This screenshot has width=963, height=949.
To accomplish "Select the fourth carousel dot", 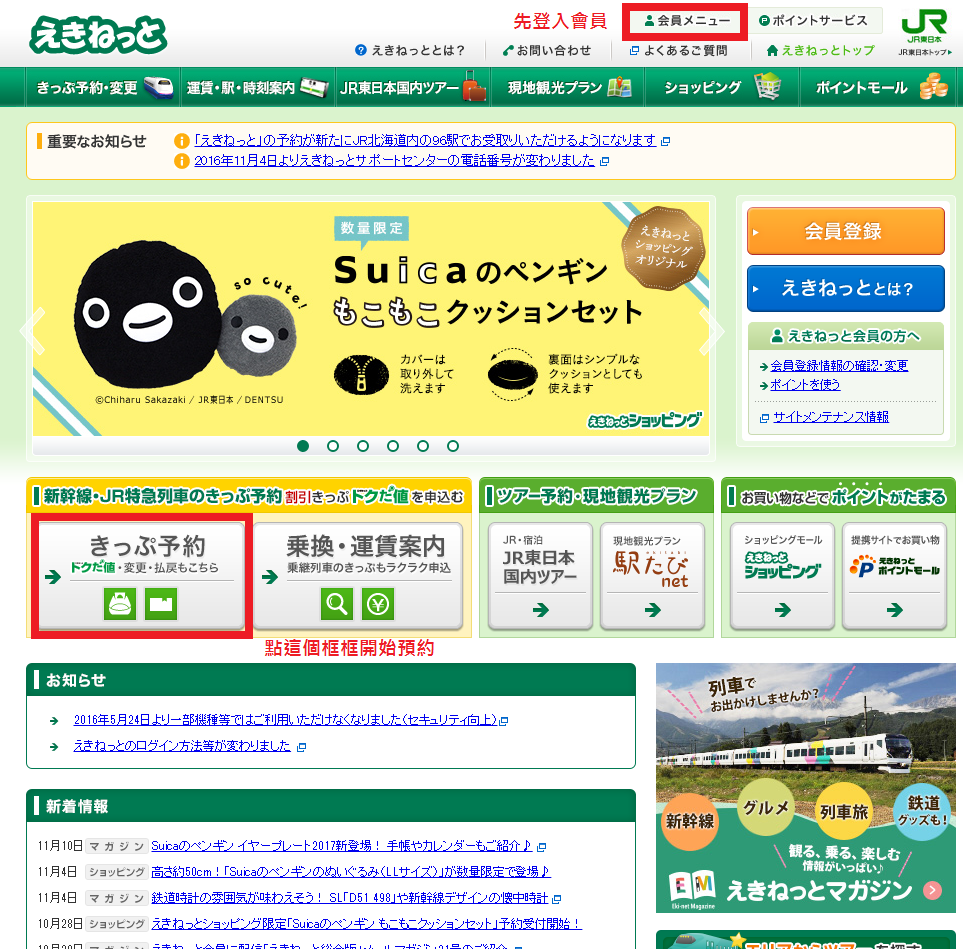I will click(393, 446).
